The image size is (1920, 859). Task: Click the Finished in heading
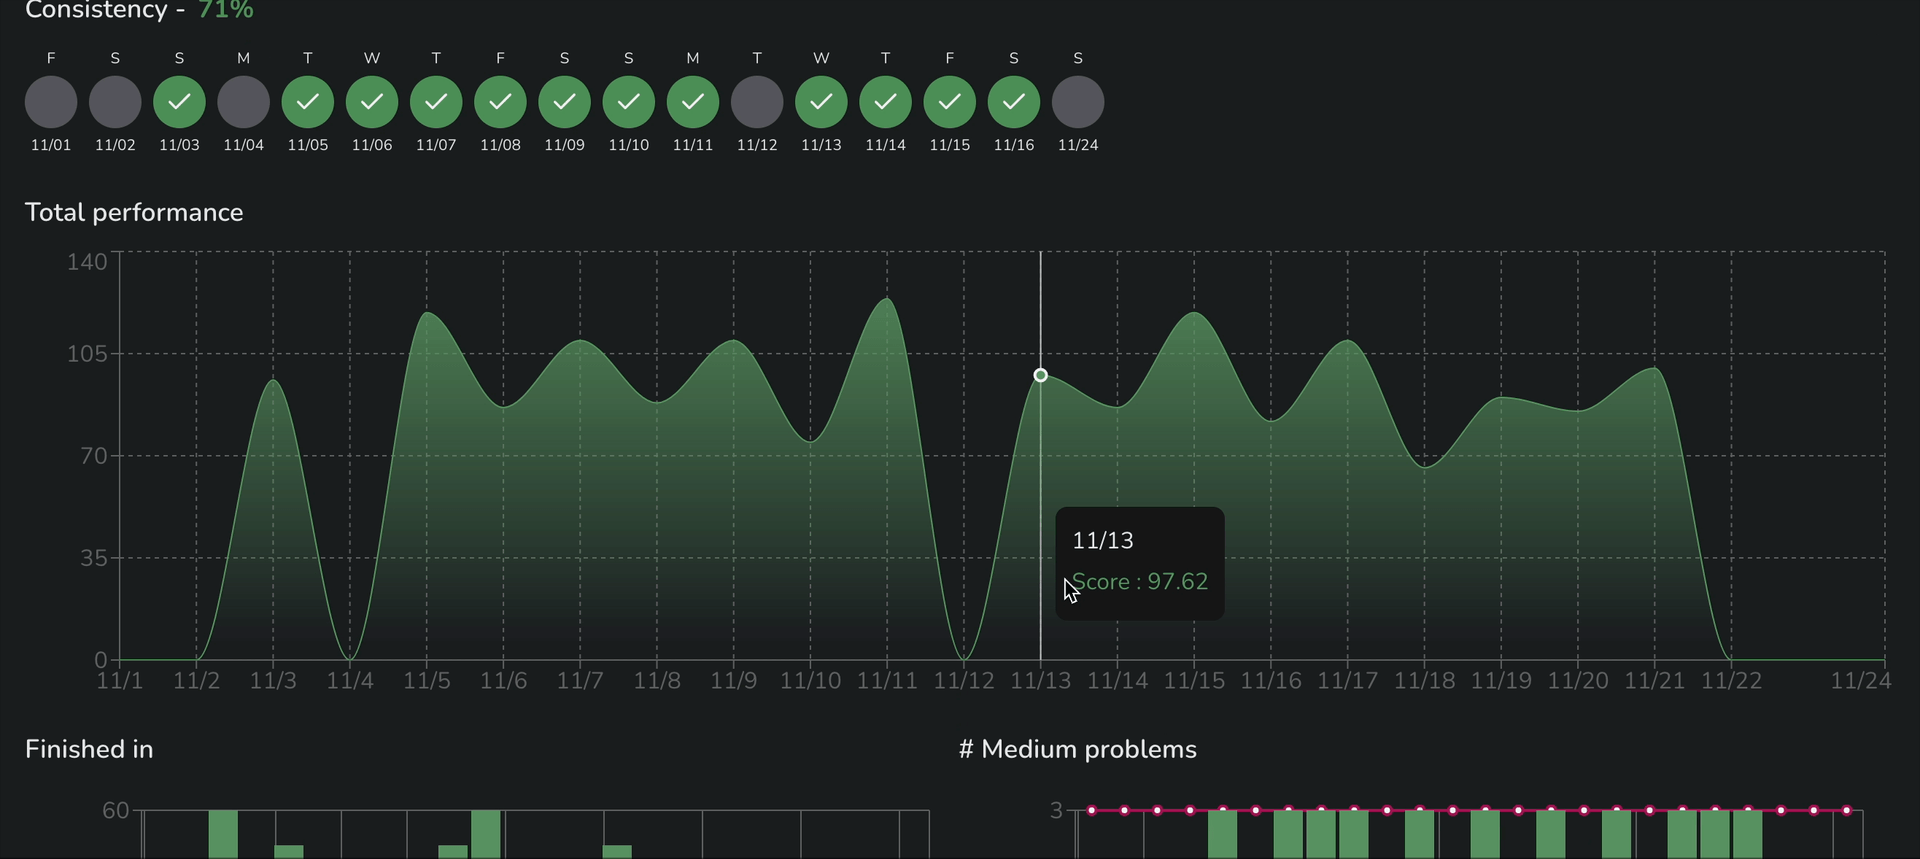[x=89, y=749]
